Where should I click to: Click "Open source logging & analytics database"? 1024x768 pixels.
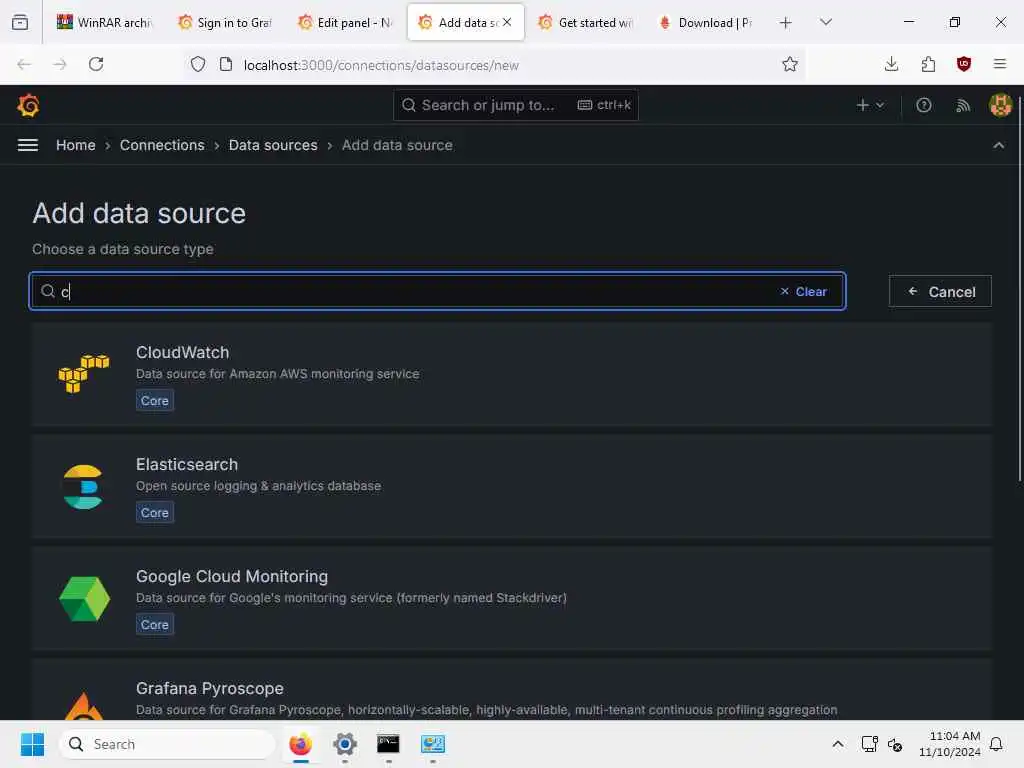[259, 486]
